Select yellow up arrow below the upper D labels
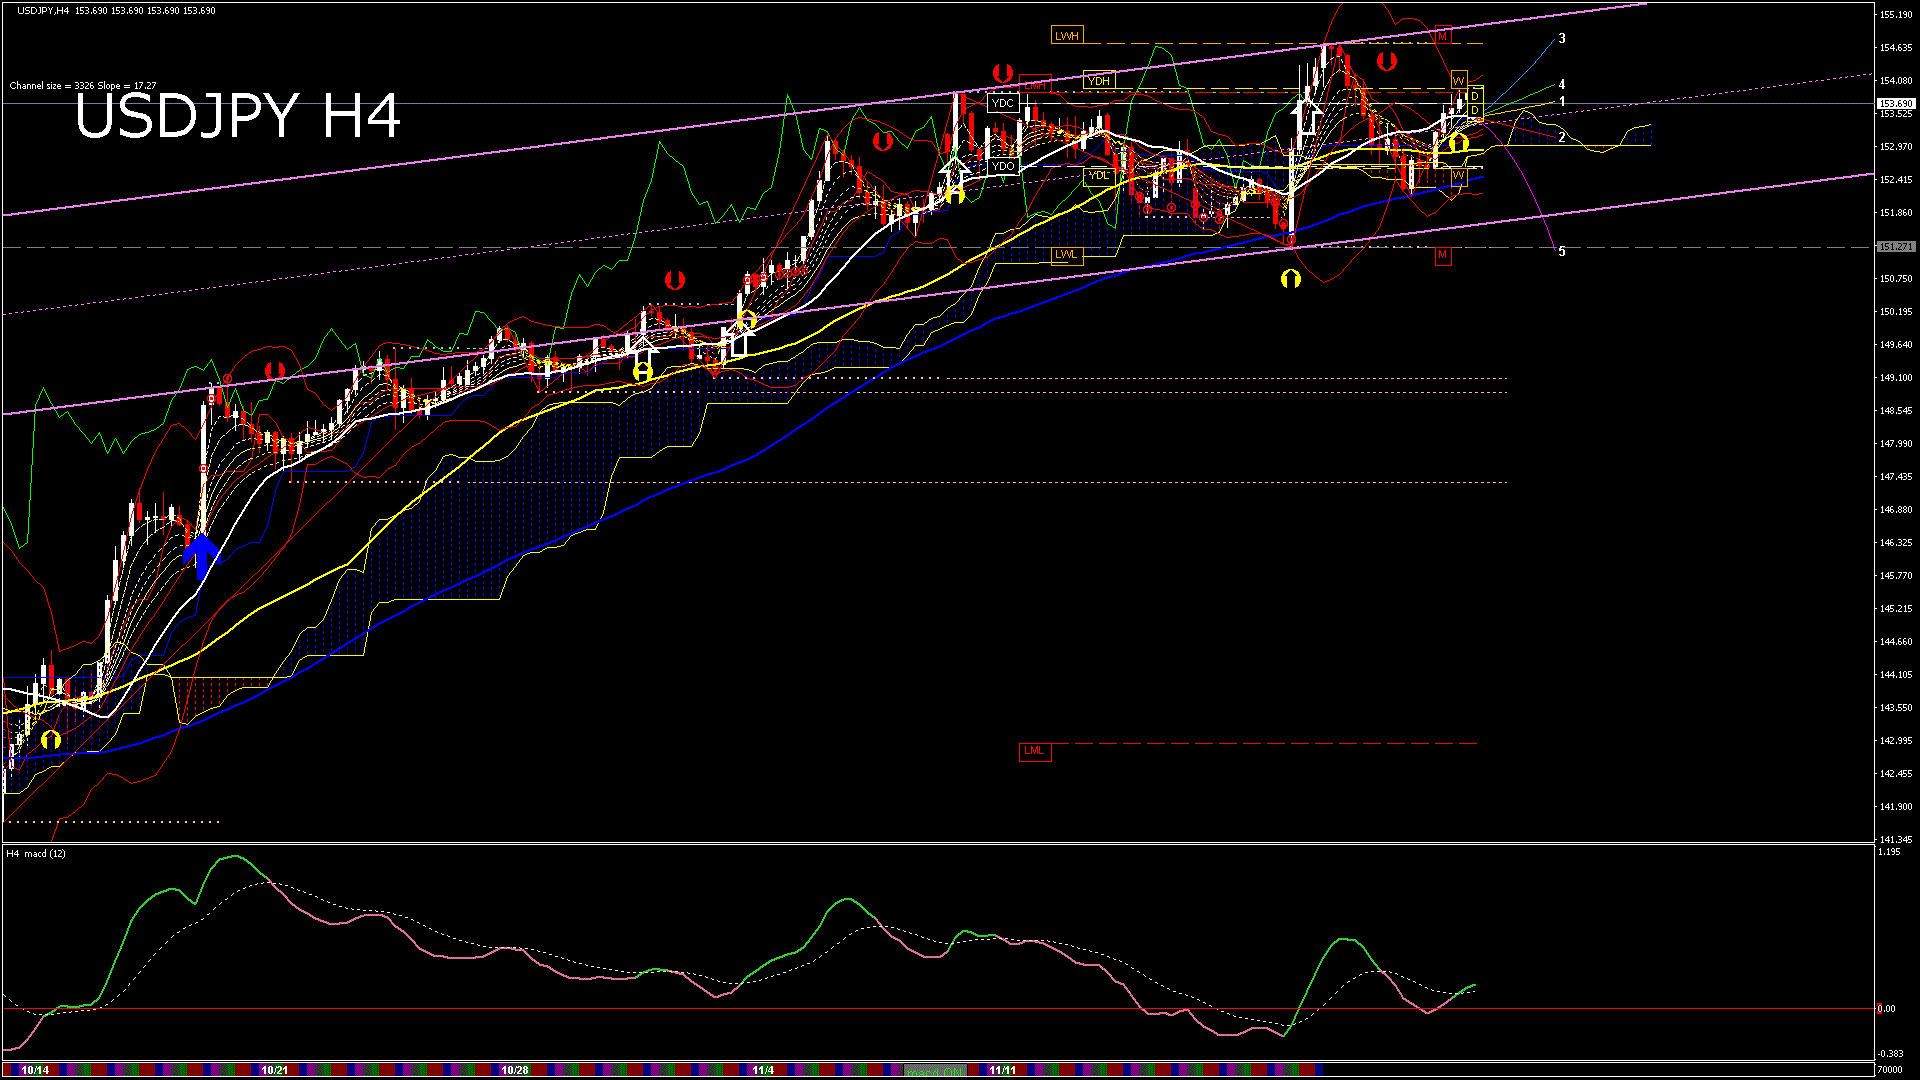Screen dimensions: 1920x1080 (x=1459, y=143)
